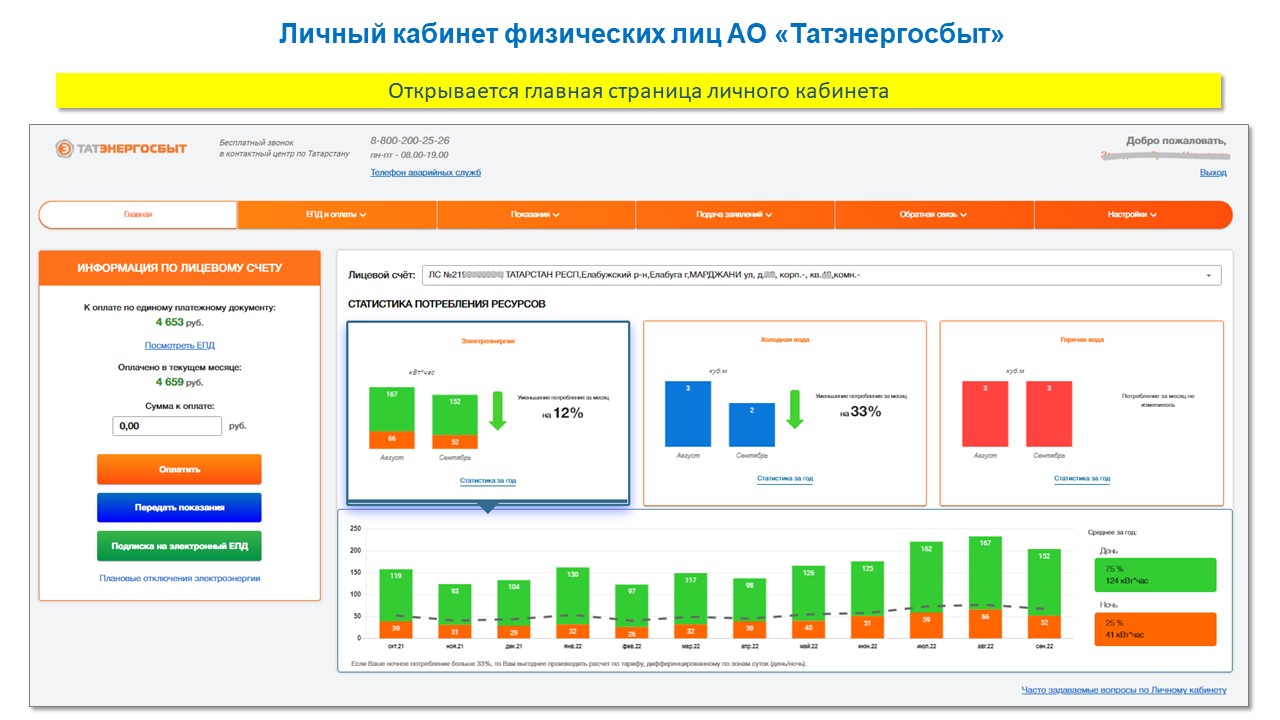Image resolution: width=1280 pixels, height=720 pixels.
Task: Click Подписка на электронный ЕПД button
Action: click(179, 546)
